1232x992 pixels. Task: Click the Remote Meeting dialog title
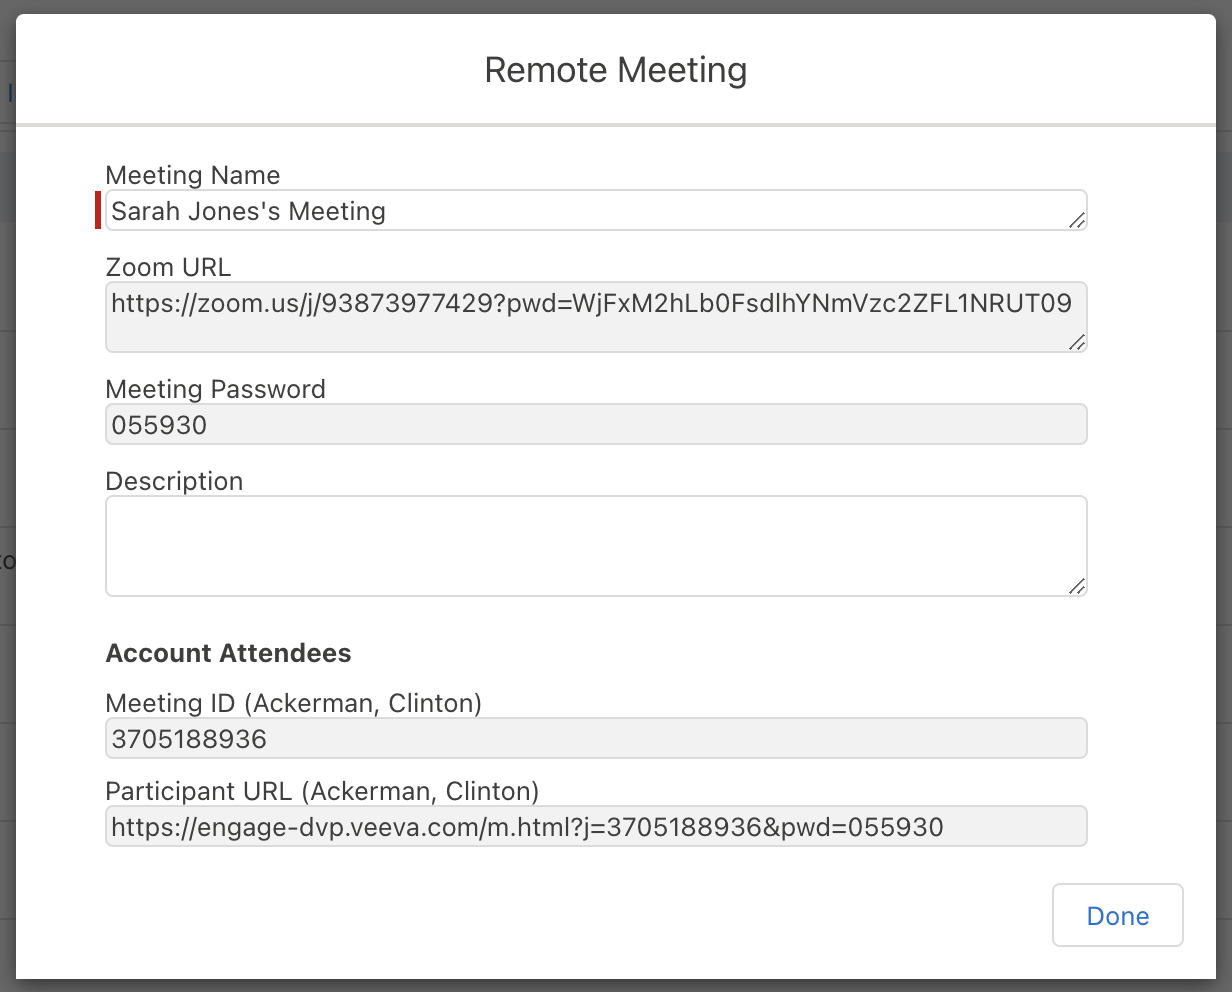point(615,71)
